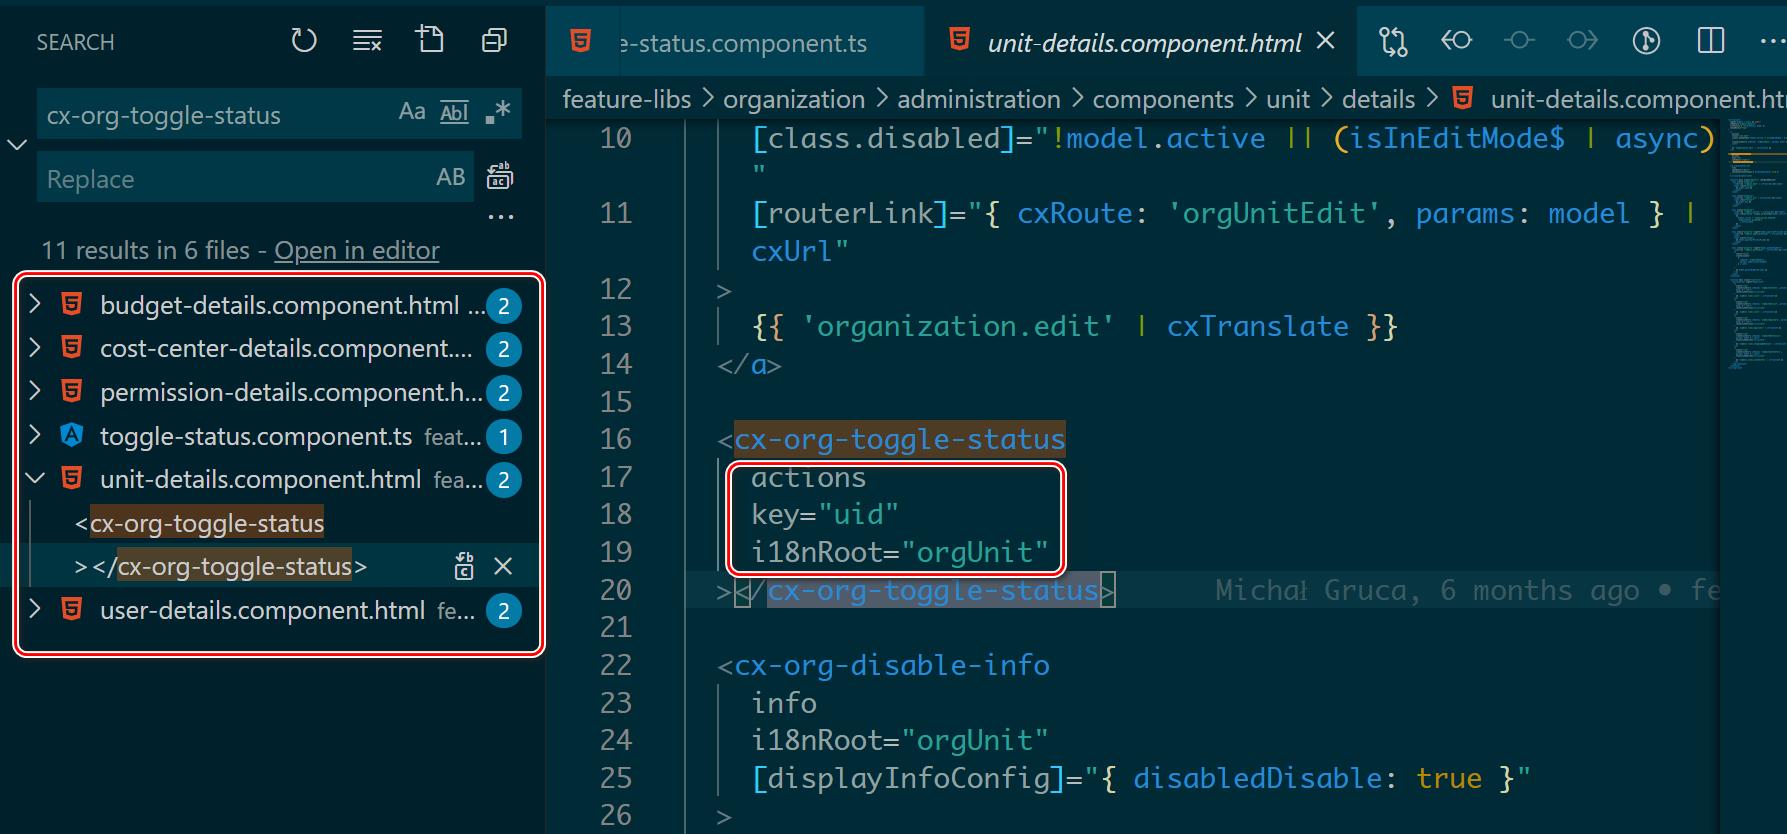The width and height of the screenshot is (1787, 834).
Task: Click unit breadcrumb segment
Action: pyautogui.click(x=1288, y=99)
